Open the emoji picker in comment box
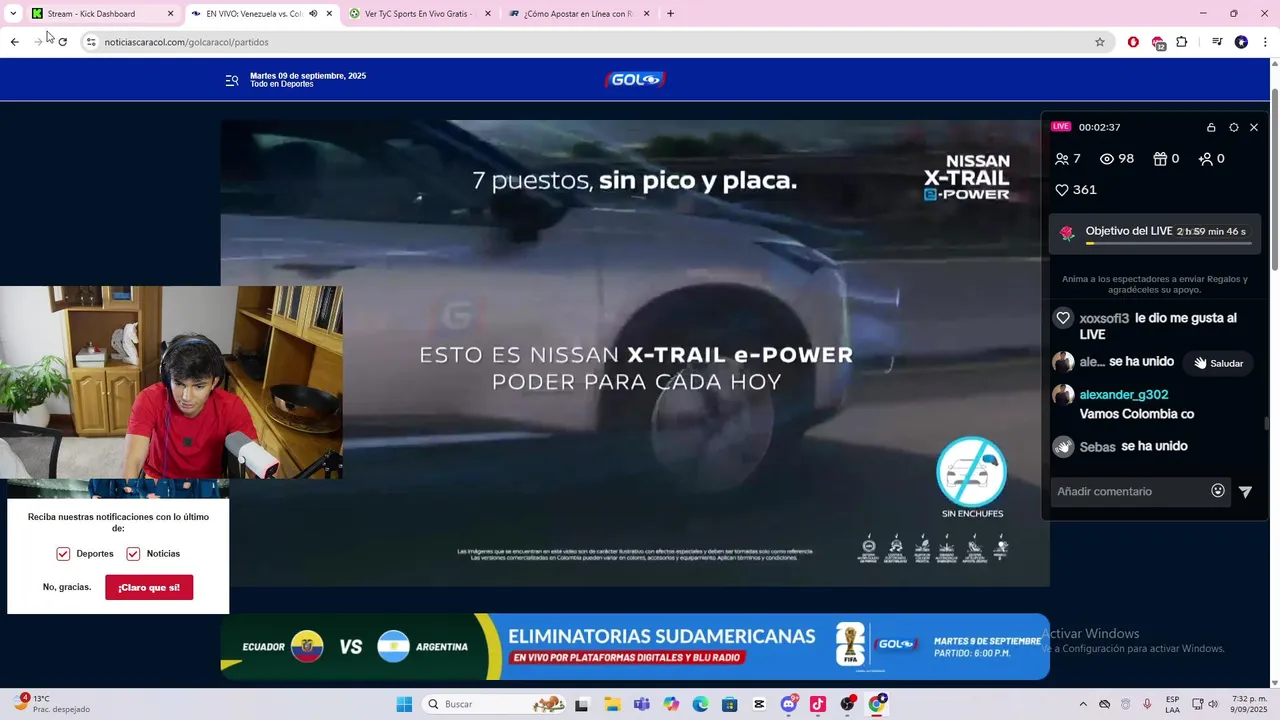 click(x=1218, y=491)
